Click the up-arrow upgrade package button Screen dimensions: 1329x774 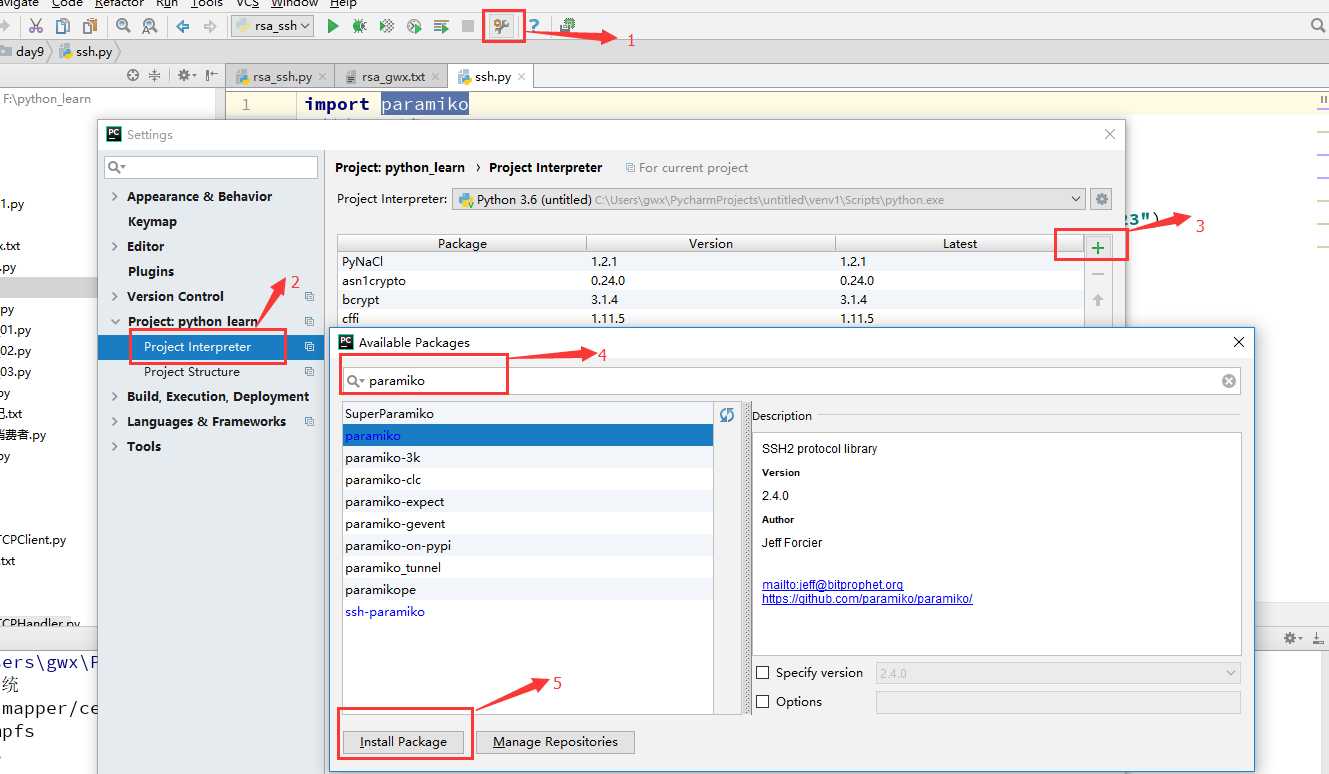[1098, 300]
